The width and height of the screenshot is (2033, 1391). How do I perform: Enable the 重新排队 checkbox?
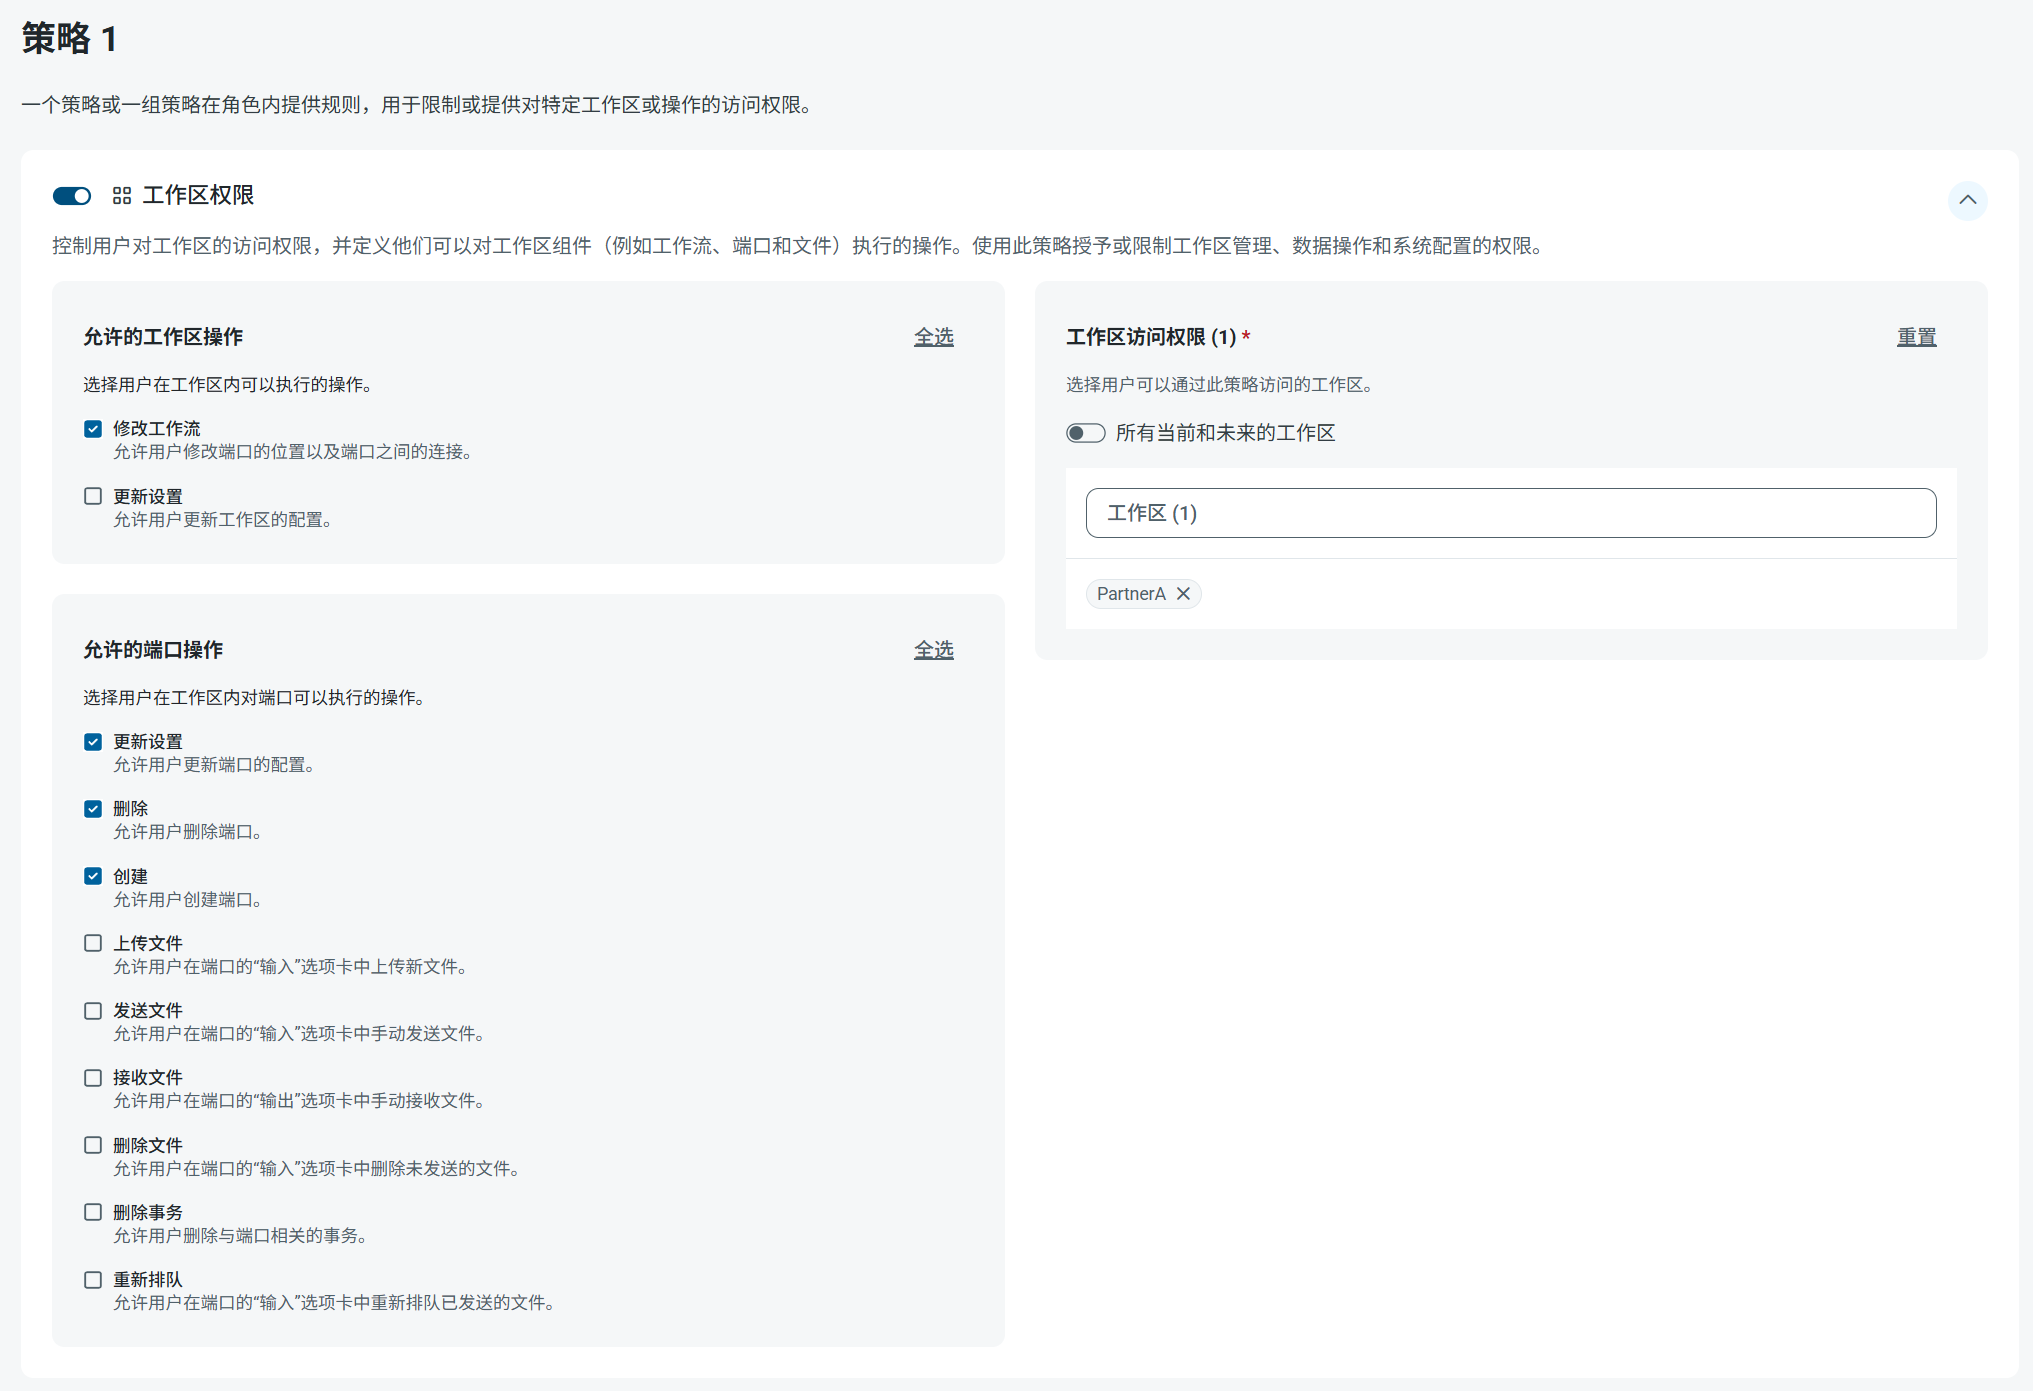point(93,1280)
